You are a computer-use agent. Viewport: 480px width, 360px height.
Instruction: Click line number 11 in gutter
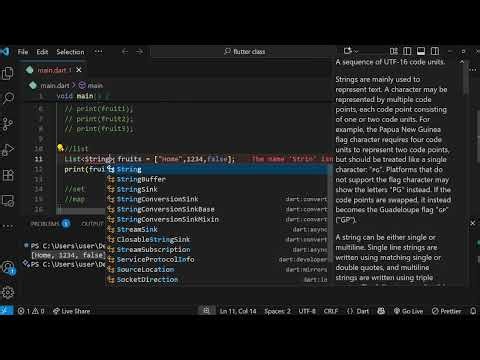(39, 159)
